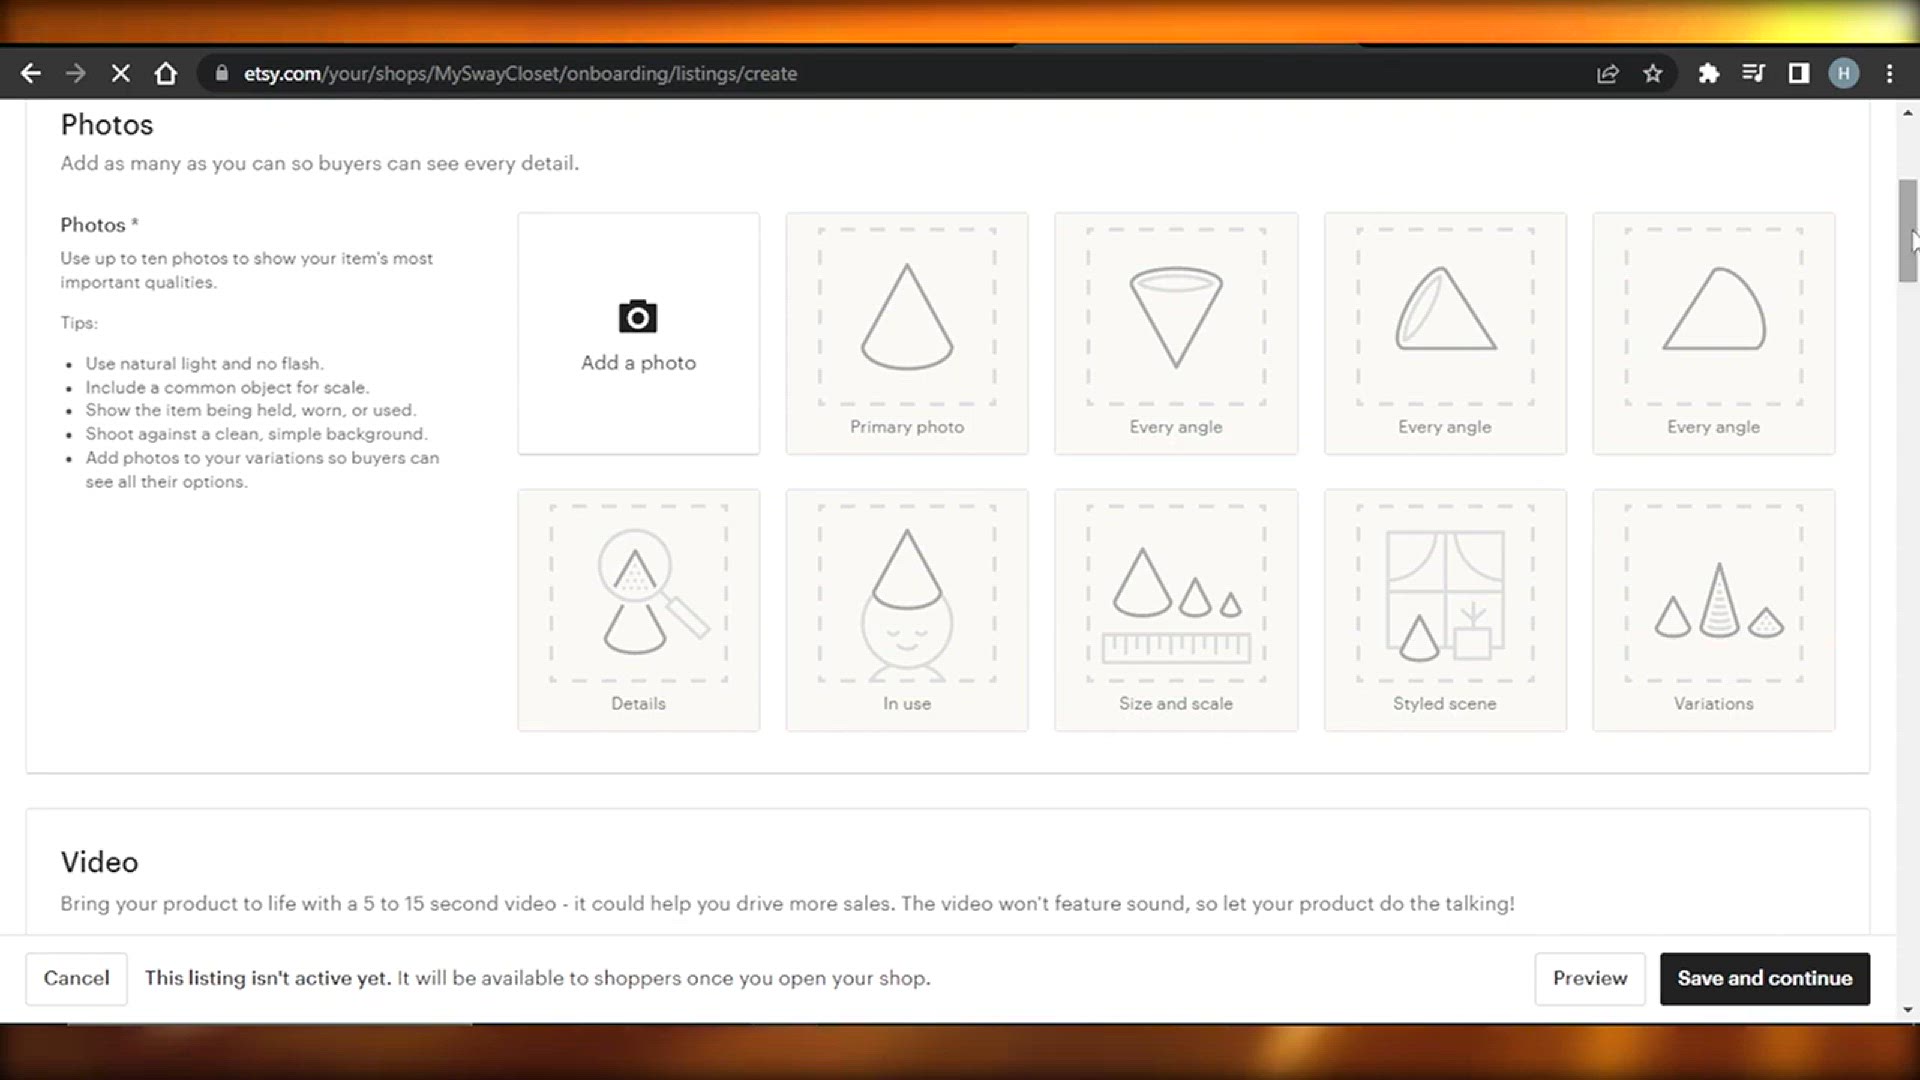The image size is (1920, 1080).
Task: Click the 'Tips:' label
Action: click(x=79, y=323)
